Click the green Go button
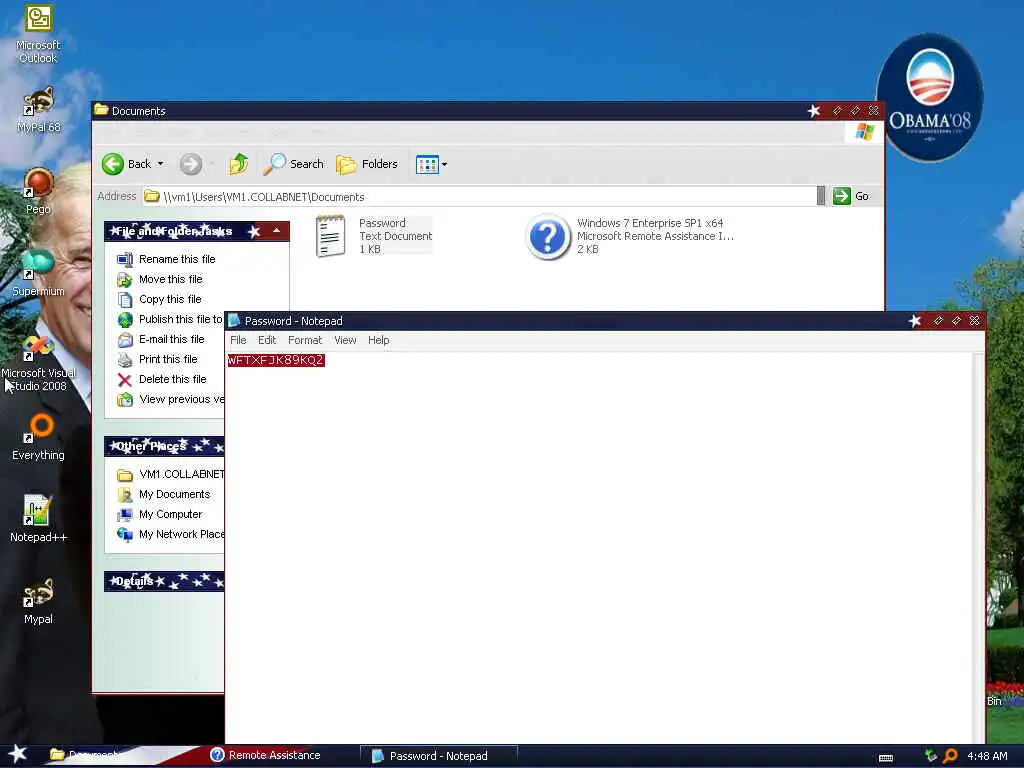The width and height of the screenshot is (1024, 768). click(x=850, y=196)
